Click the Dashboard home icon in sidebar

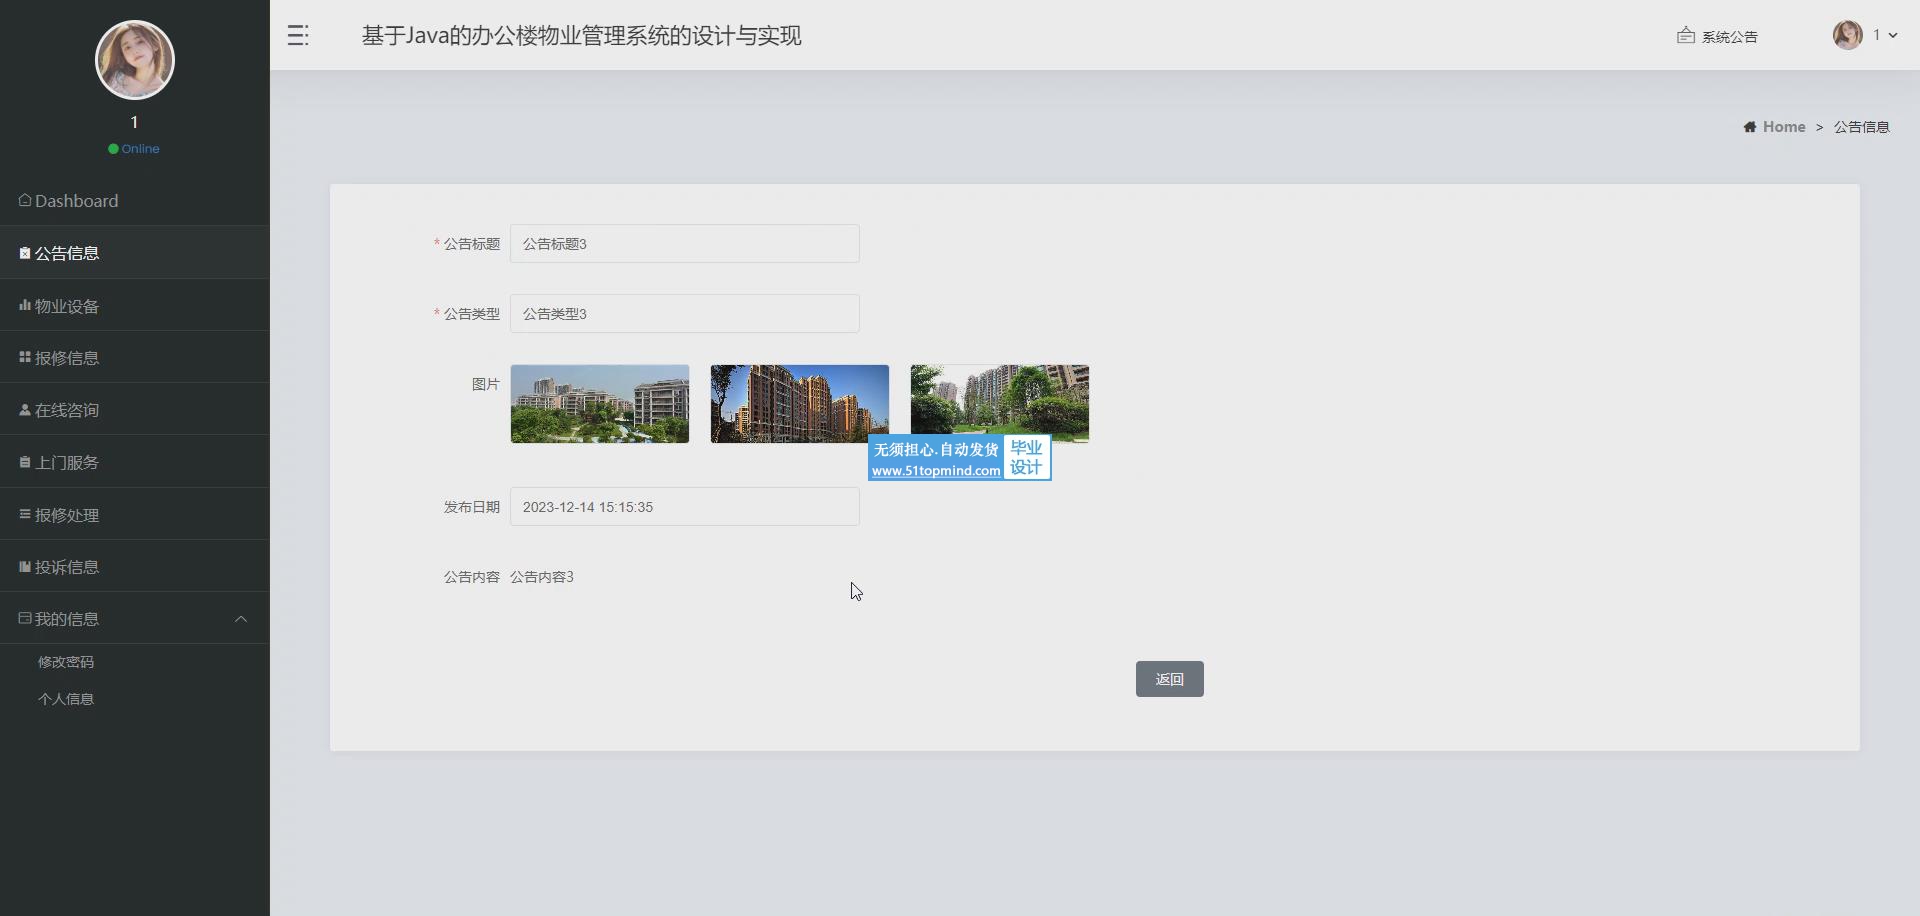click(x=25, y=200)
